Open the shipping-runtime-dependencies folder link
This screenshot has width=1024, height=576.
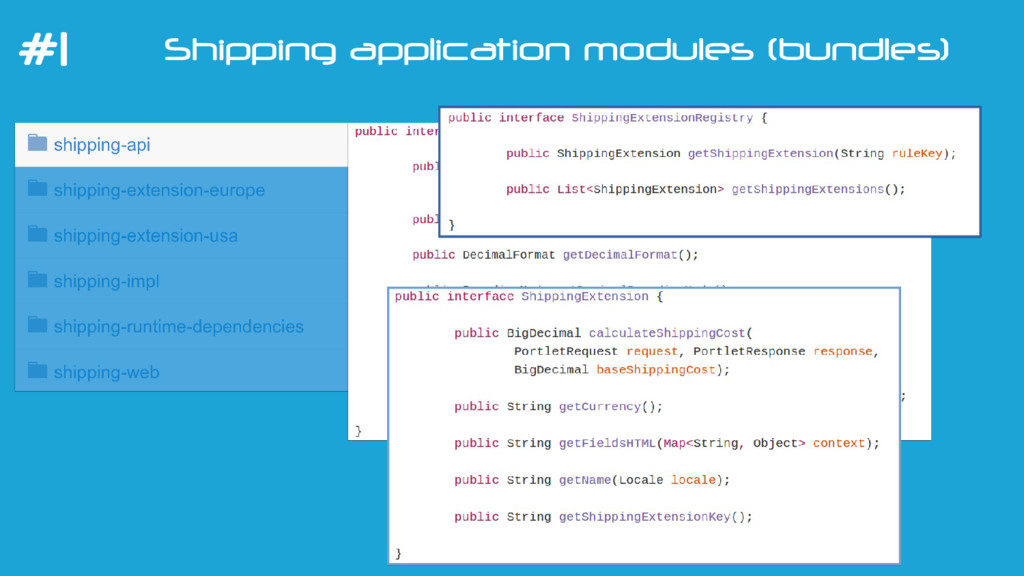tap(178, 327)
